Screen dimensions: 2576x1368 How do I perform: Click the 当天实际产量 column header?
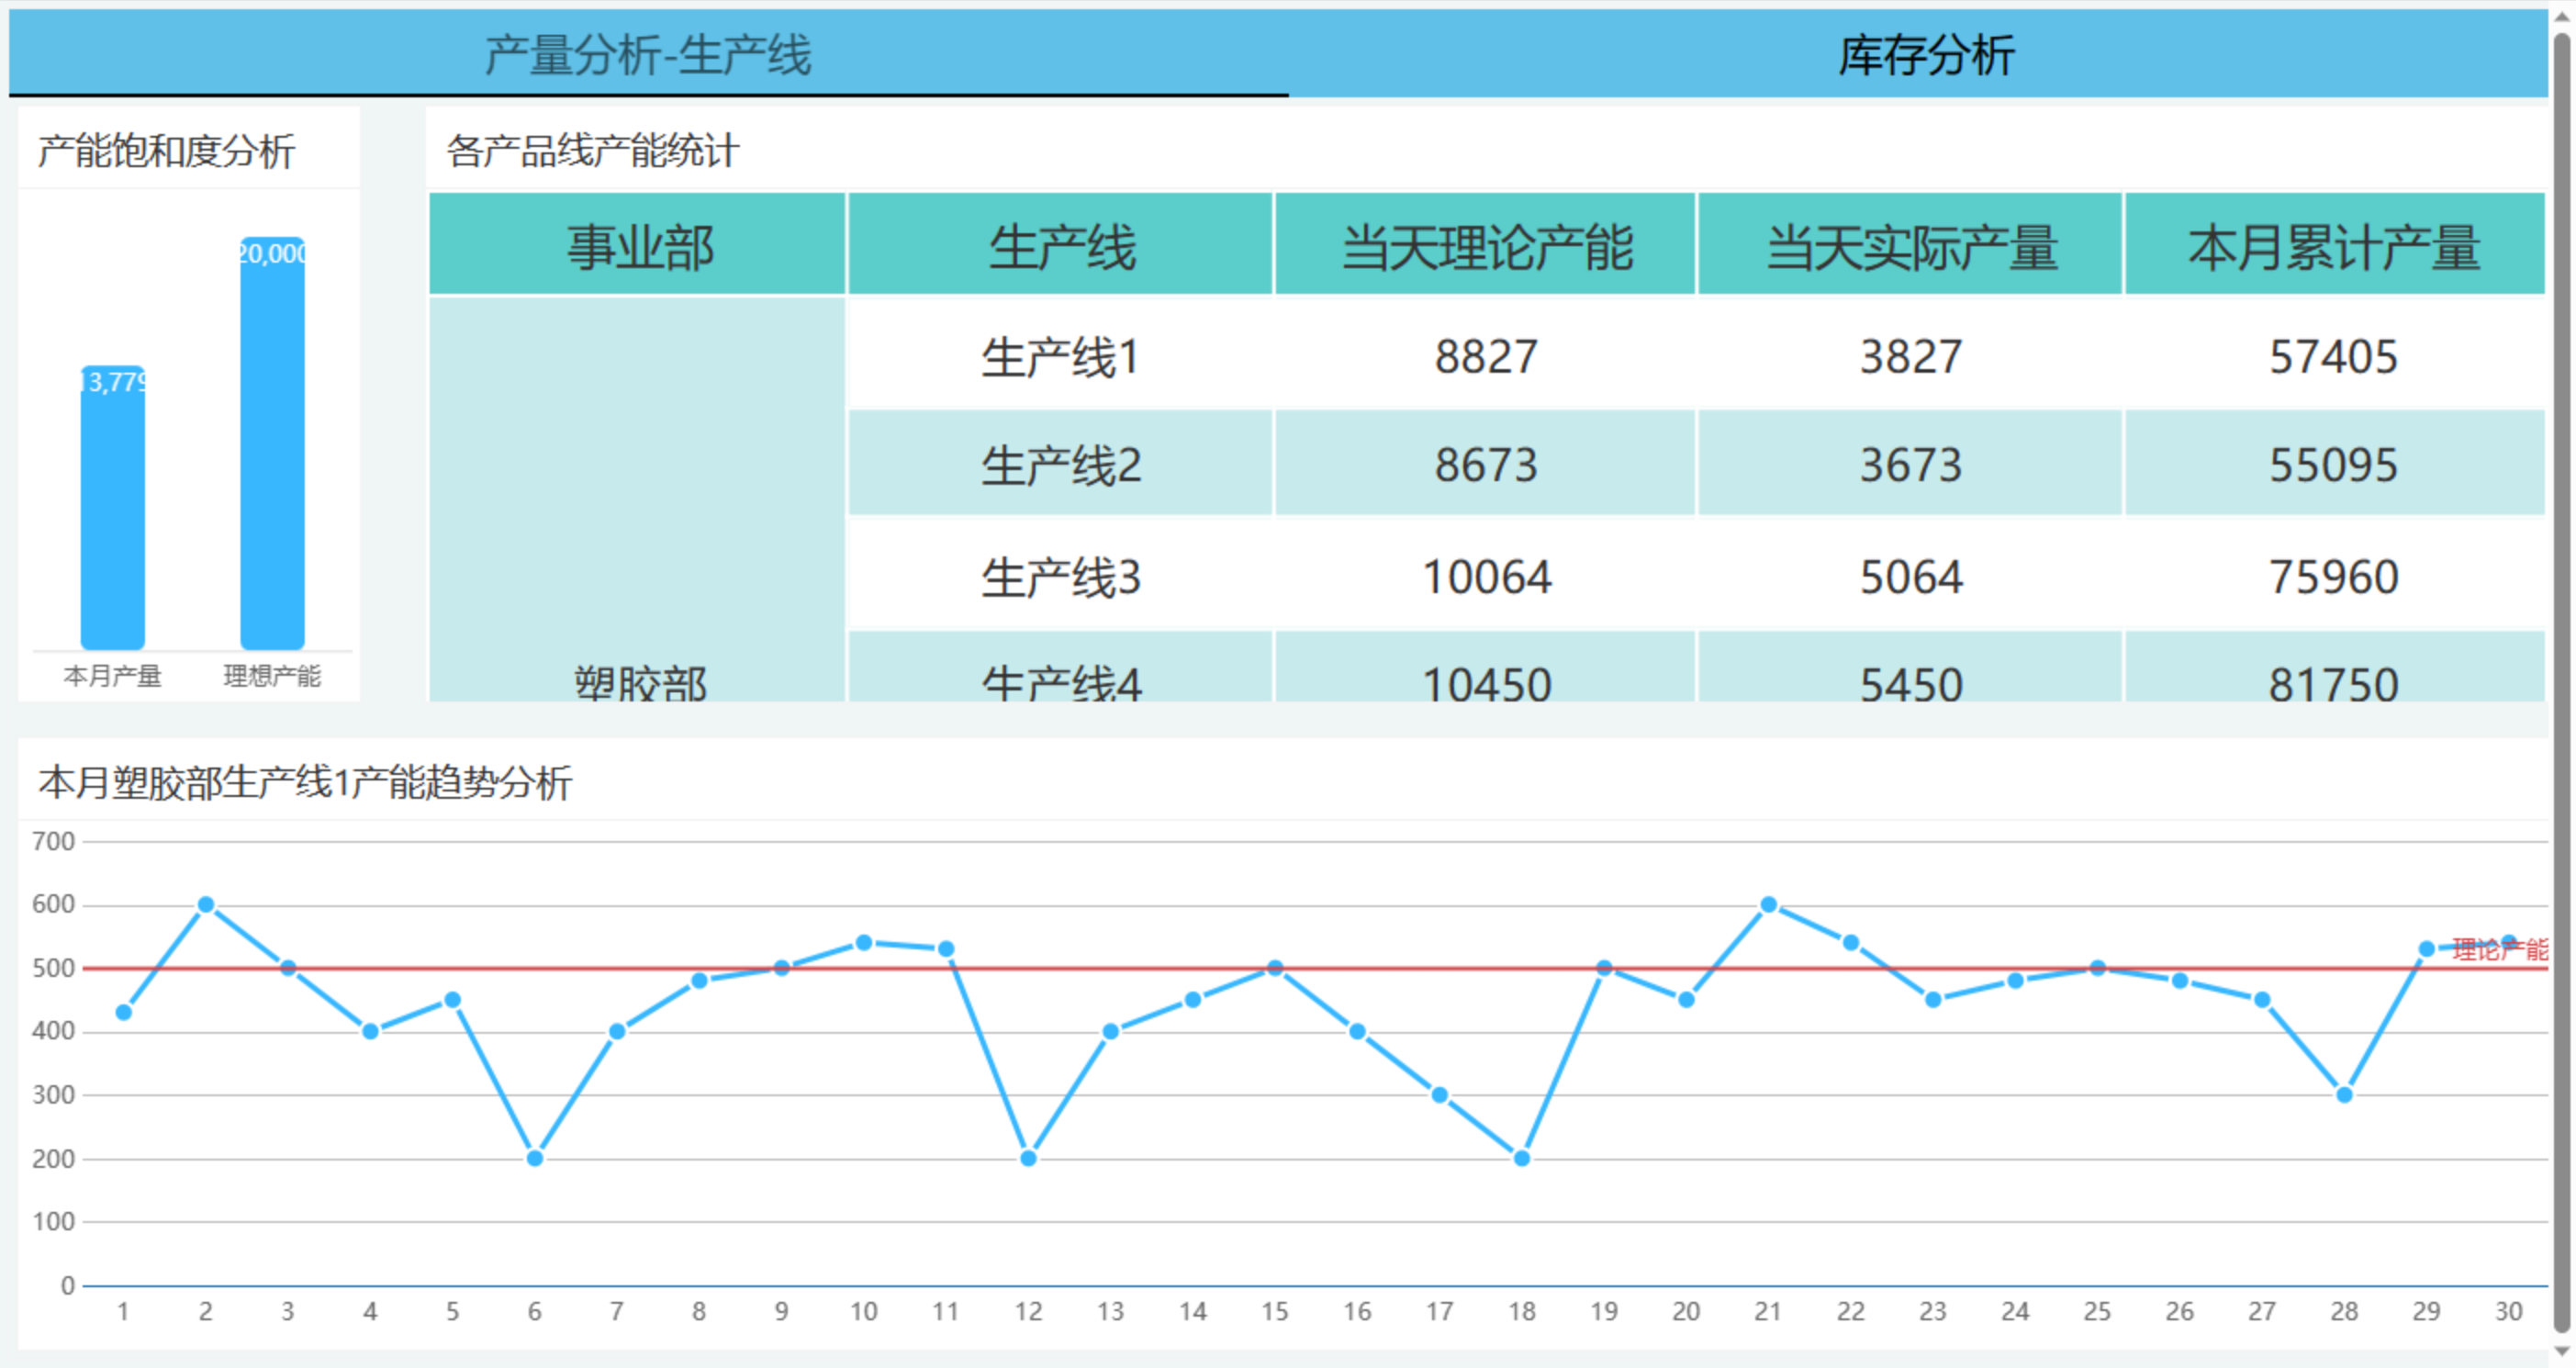(1910, 245)
